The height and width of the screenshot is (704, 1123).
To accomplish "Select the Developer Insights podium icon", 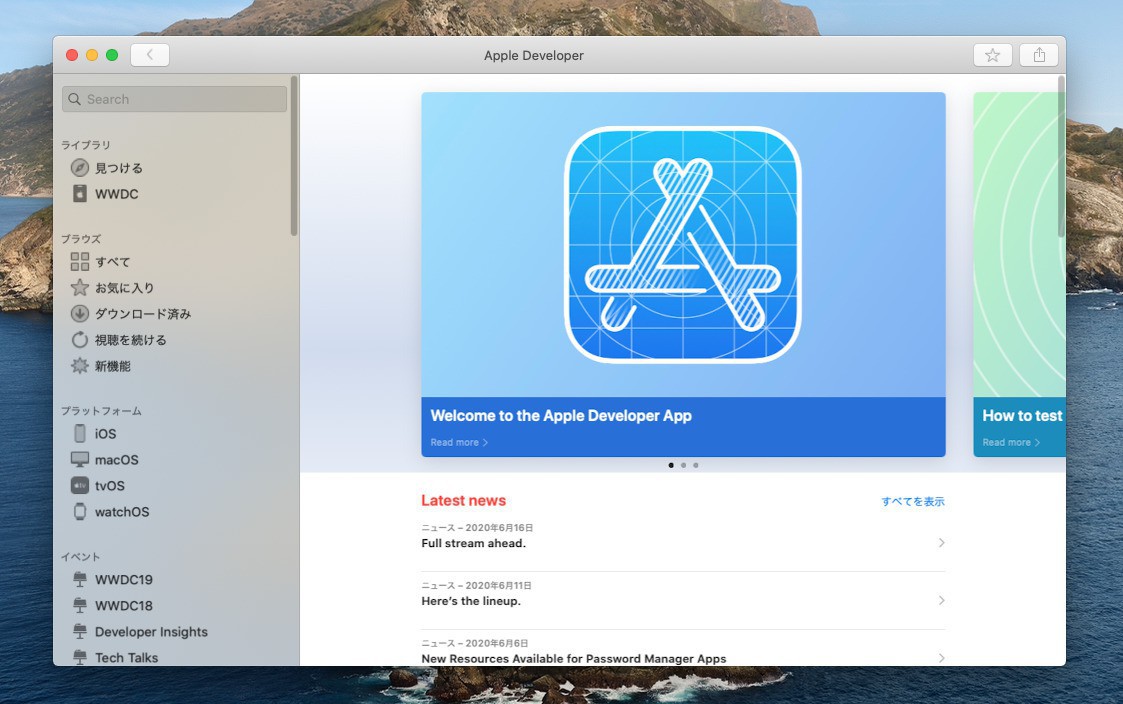I will click(79, 632).
